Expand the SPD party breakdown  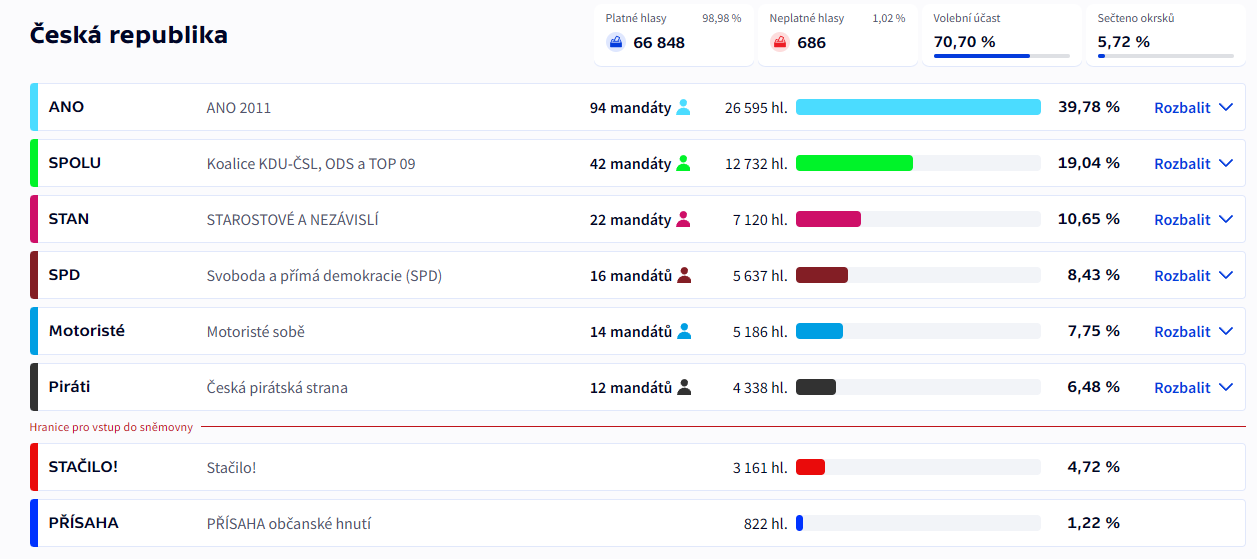1193,276
